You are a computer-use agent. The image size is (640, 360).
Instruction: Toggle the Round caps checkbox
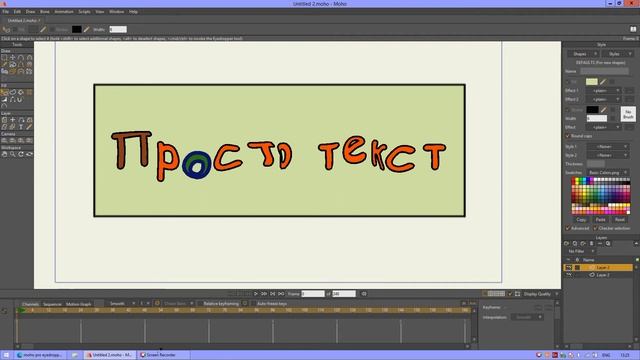pyautogui.click(x=567, y=136)
